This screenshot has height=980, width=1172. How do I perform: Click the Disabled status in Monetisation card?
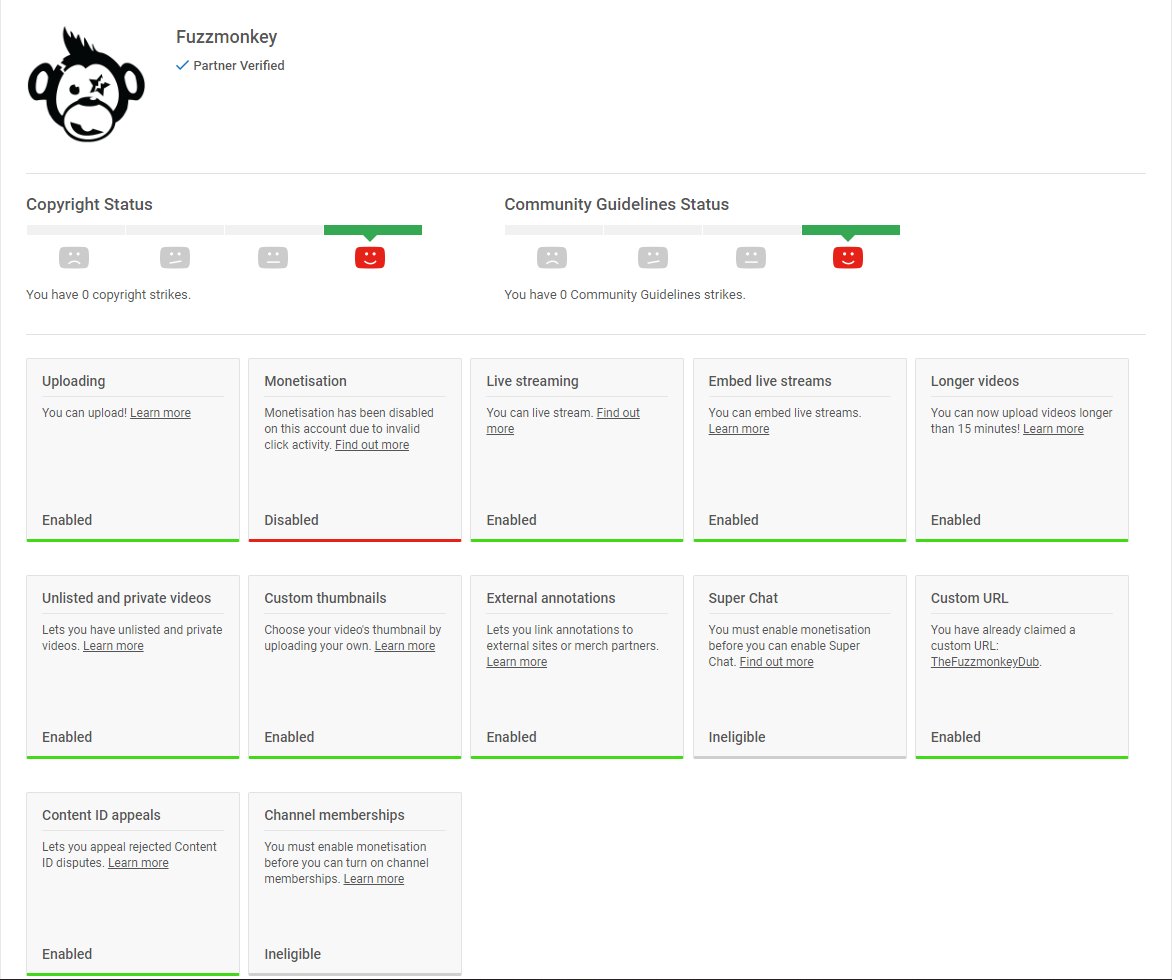tap(291, 520)
